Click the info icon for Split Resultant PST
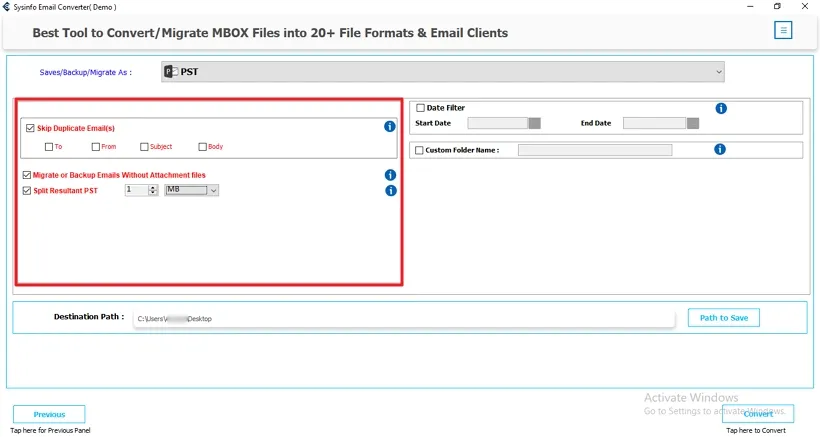This screenshot has width=820, height=437. (391, 191)
